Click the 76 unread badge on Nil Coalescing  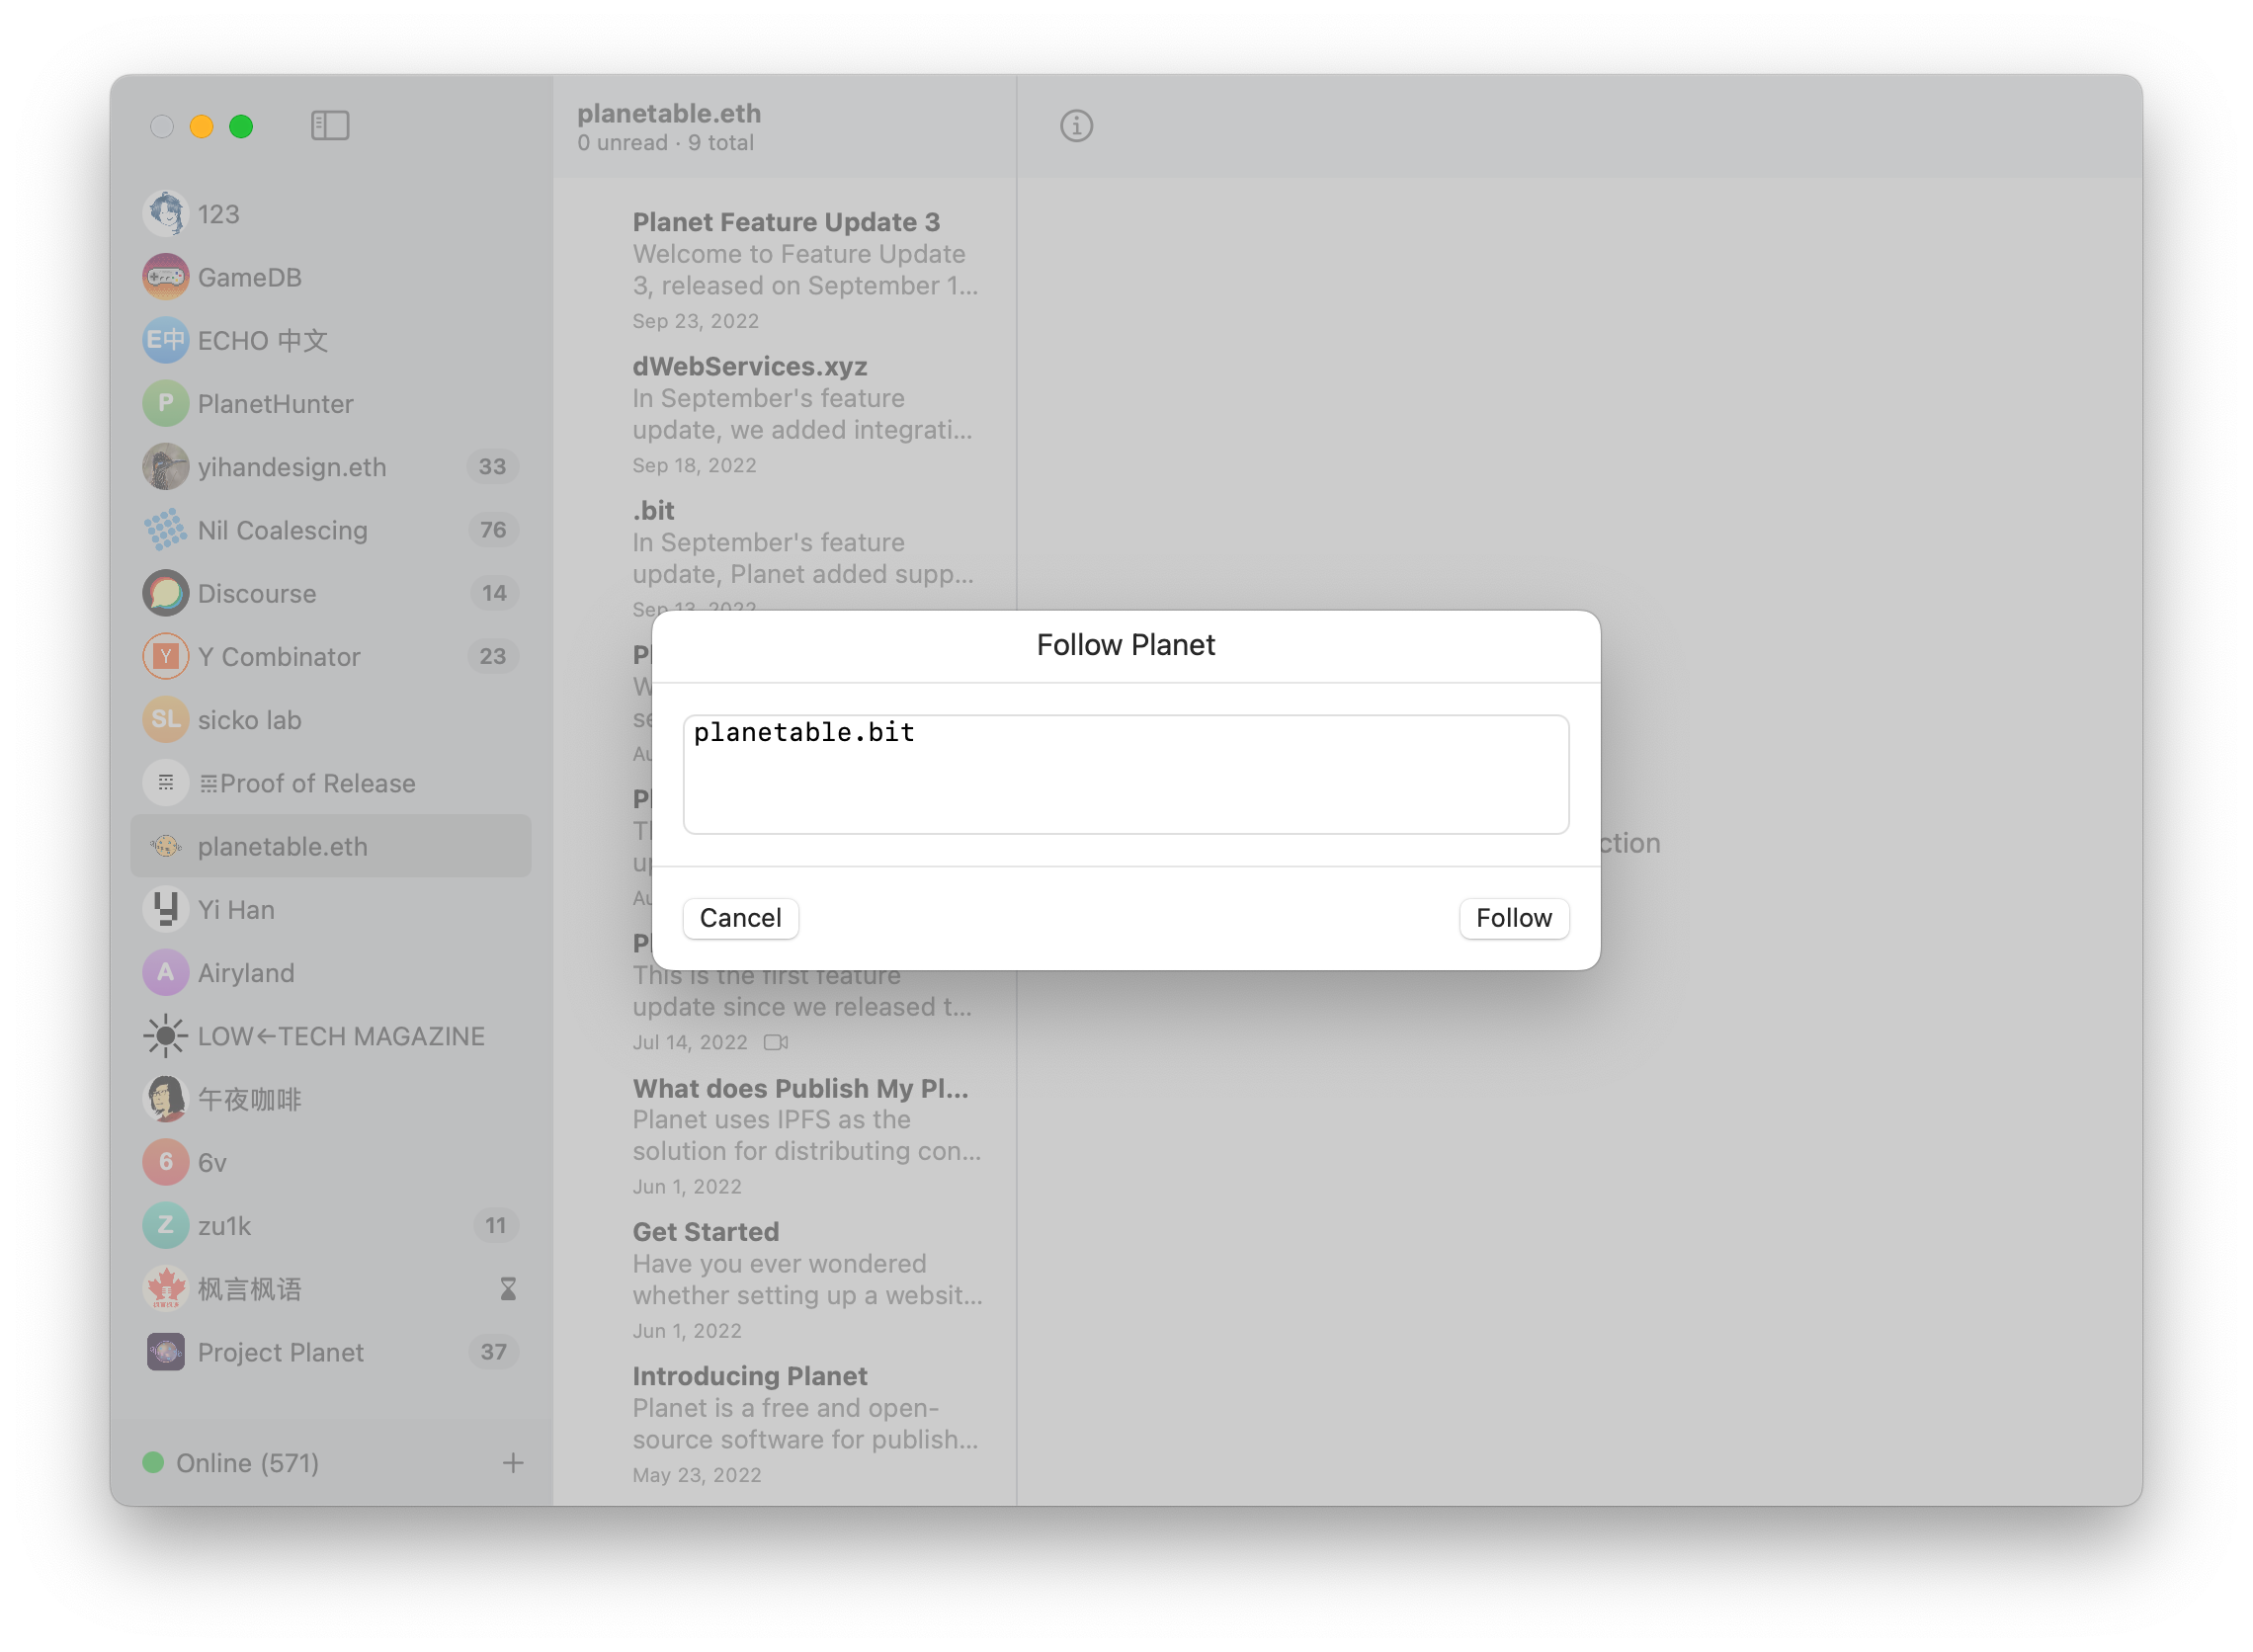tap(492, 530)
